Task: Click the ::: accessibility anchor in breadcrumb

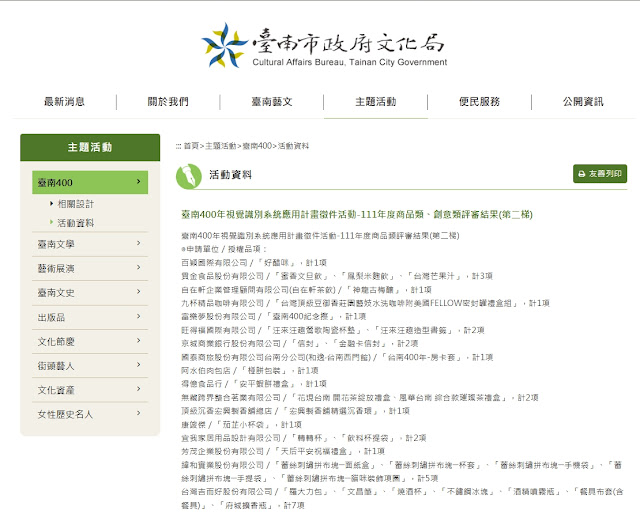Action: [x=178, y=146]
